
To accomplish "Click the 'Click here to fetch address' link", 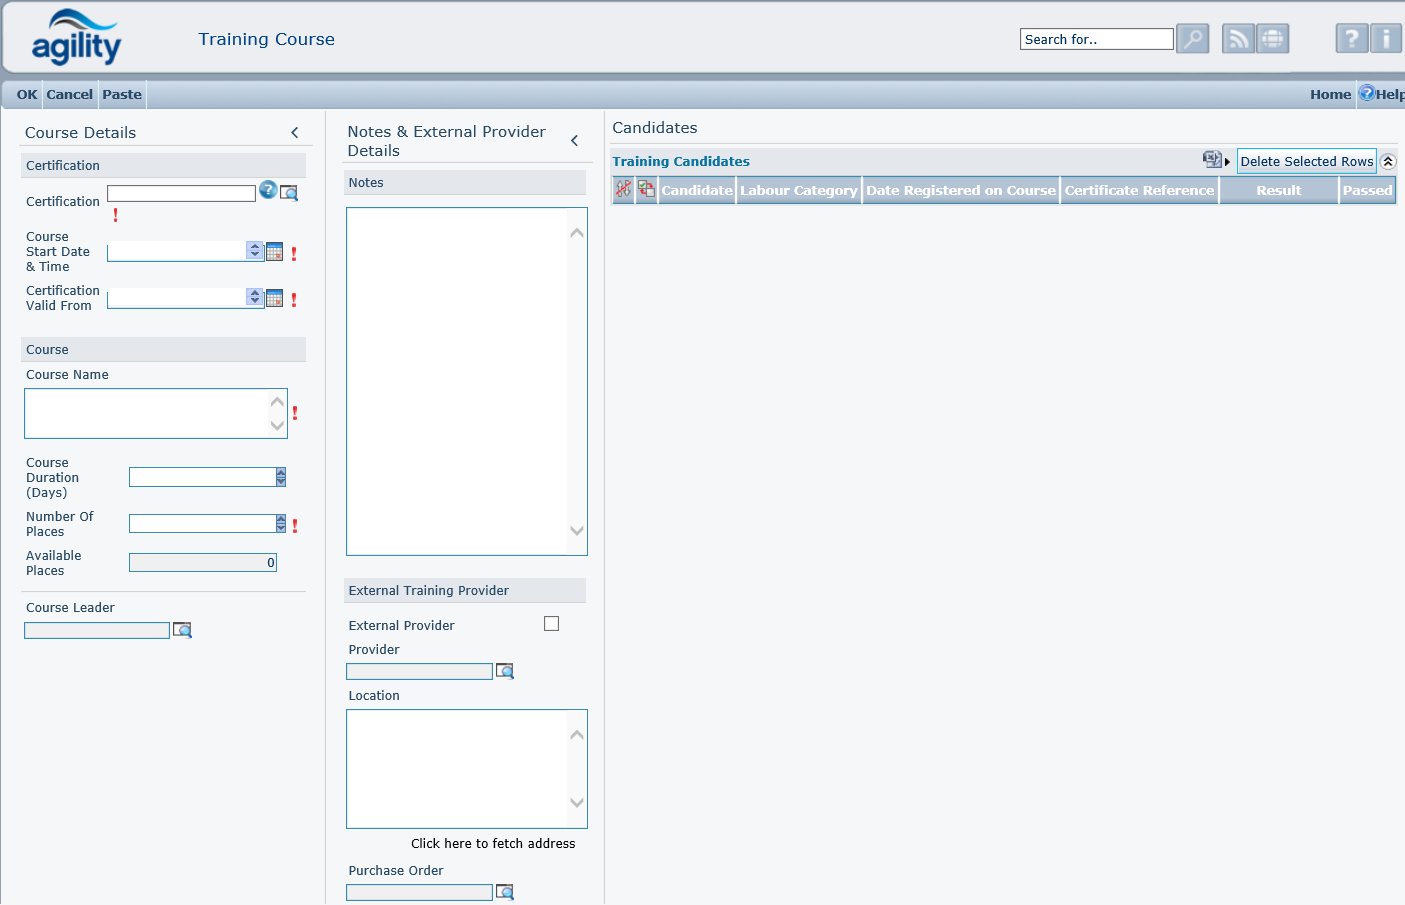I will 493,844.
